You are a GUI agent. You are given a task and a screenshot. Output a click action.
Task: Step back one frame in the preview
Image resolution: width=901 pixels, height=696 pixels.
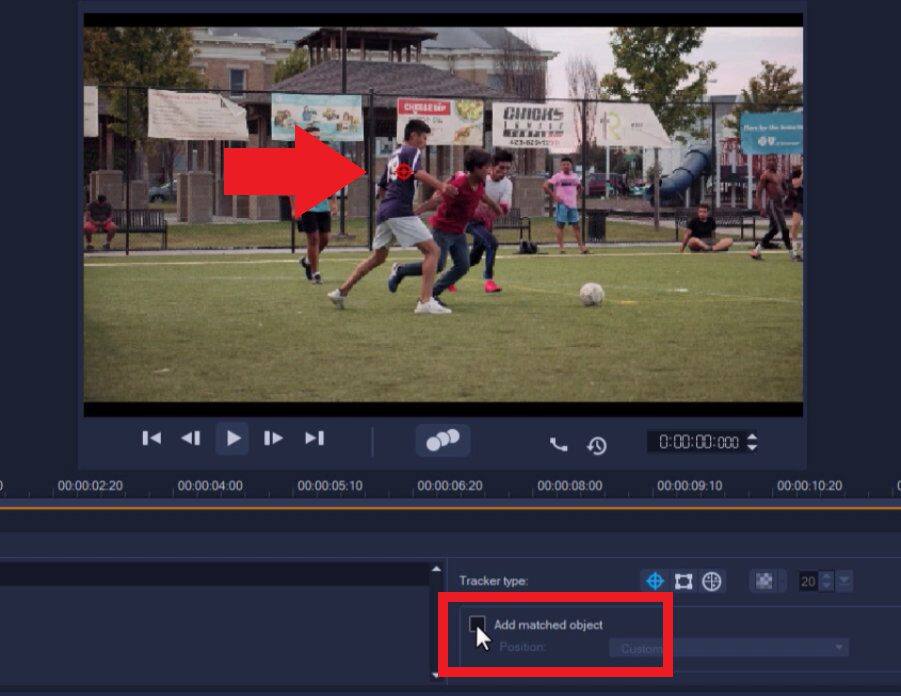click(192, 437)
